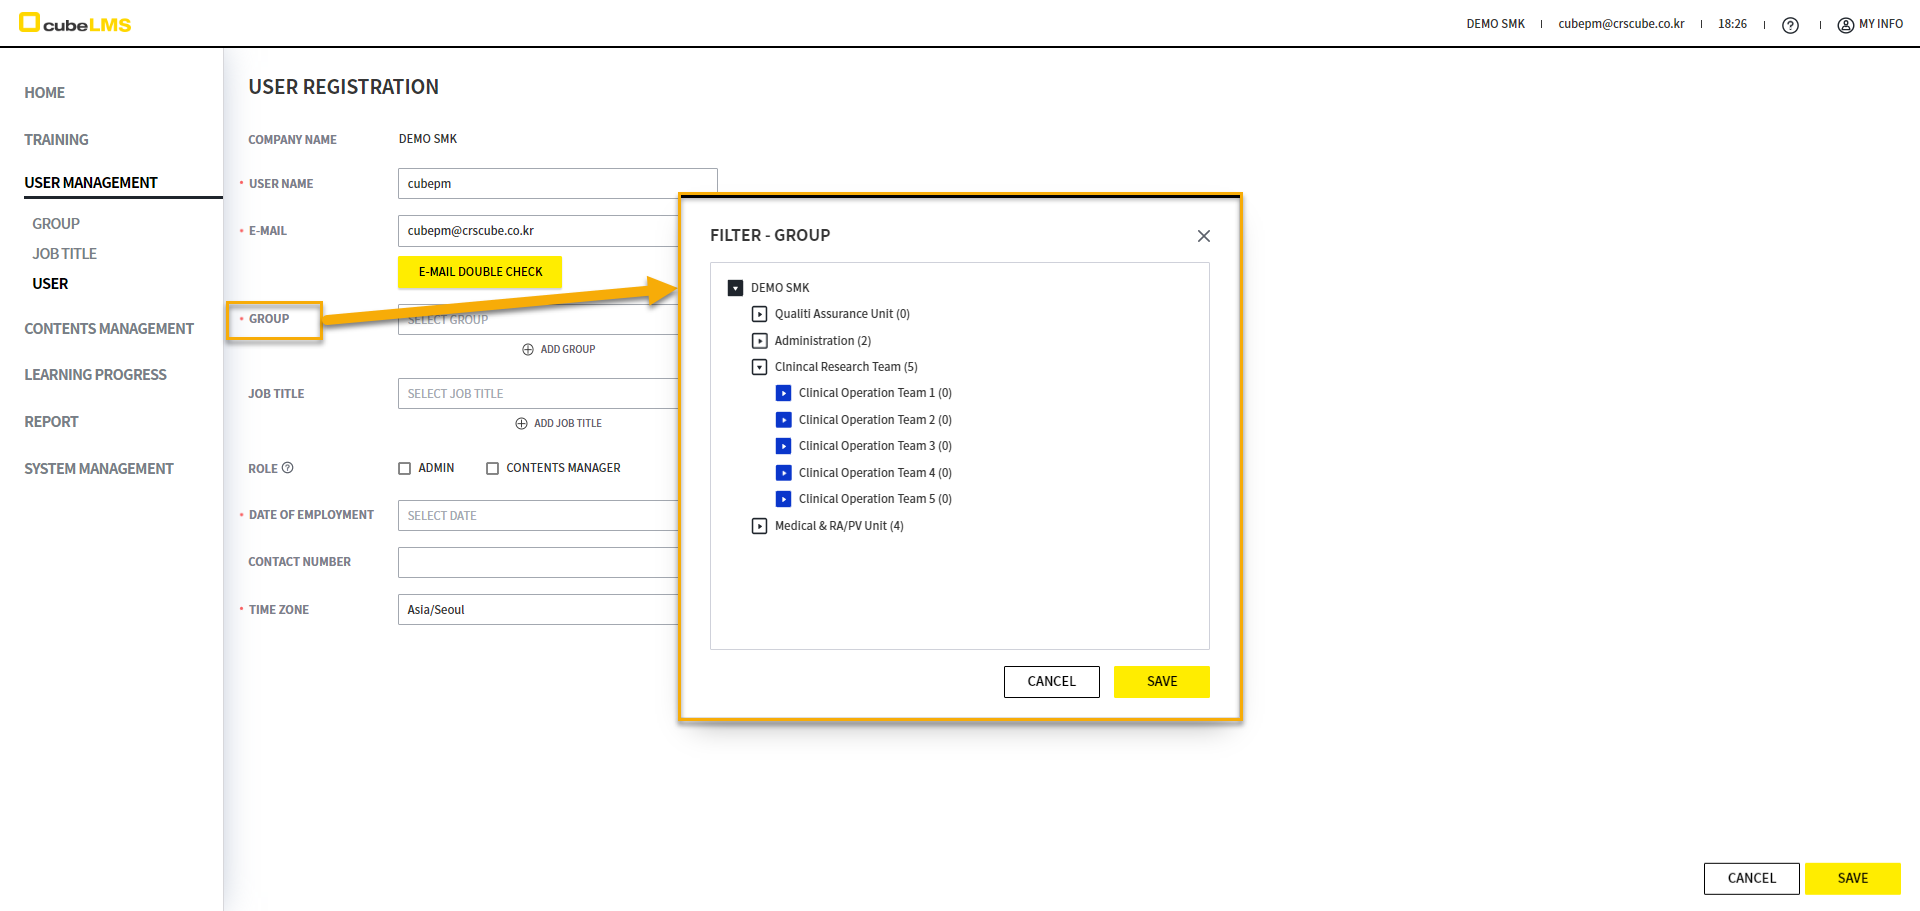The height and width of the screenshot is (911, 1920).
Task: Click the ADD GROUP plus icon
Action: (x=528, y=350)
